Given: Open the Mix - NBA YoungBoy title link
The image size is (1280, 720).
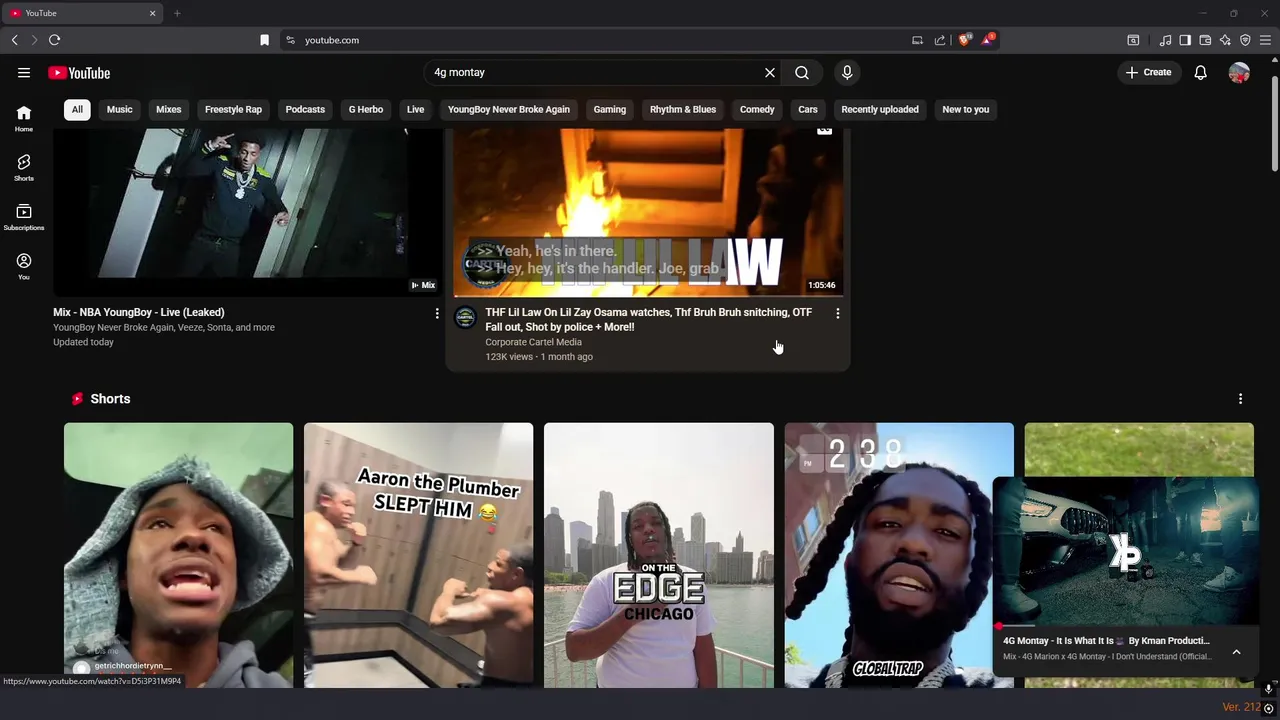Looking at the screenshot, I should click(139, 312).
